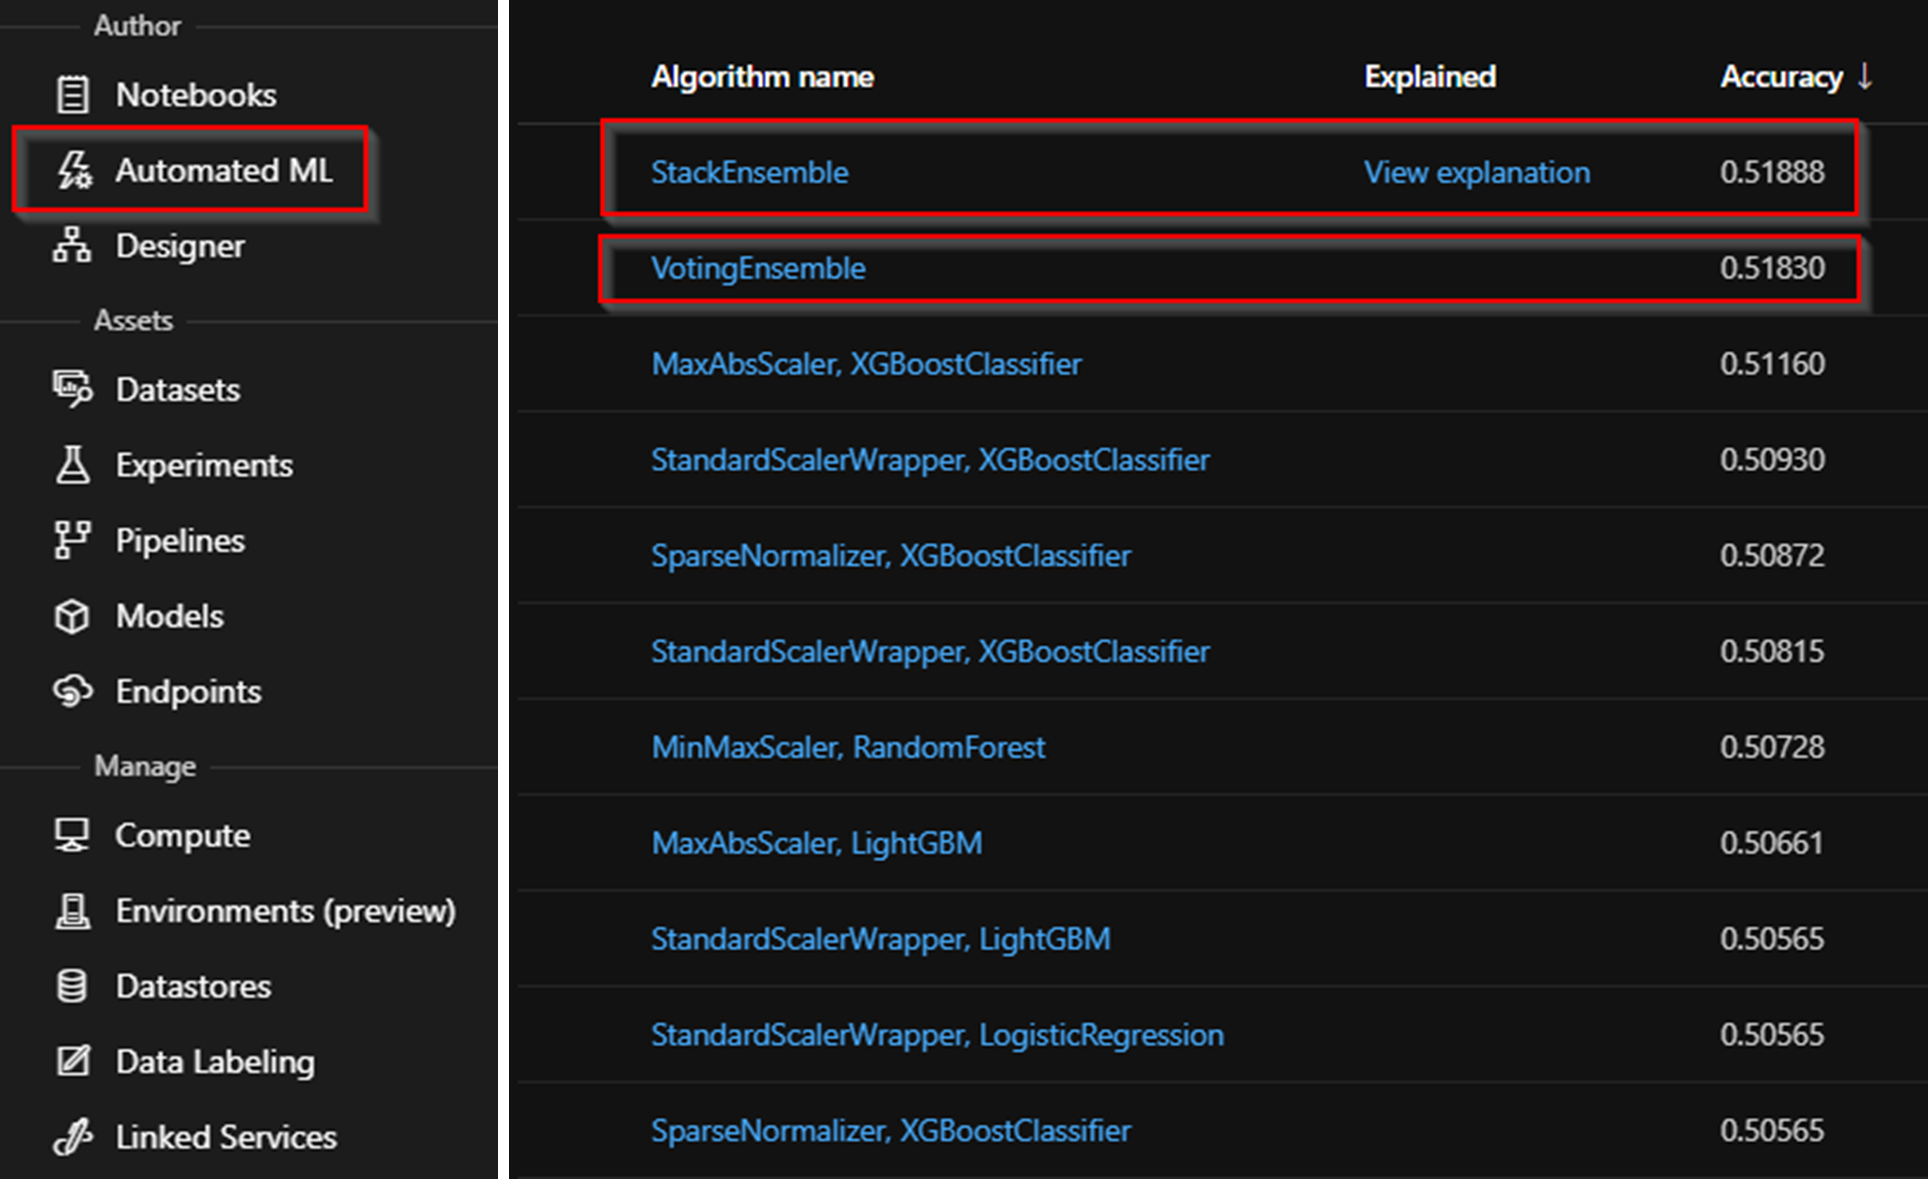
Task: Click the Models cube icon
Action: tap(72, 616)
